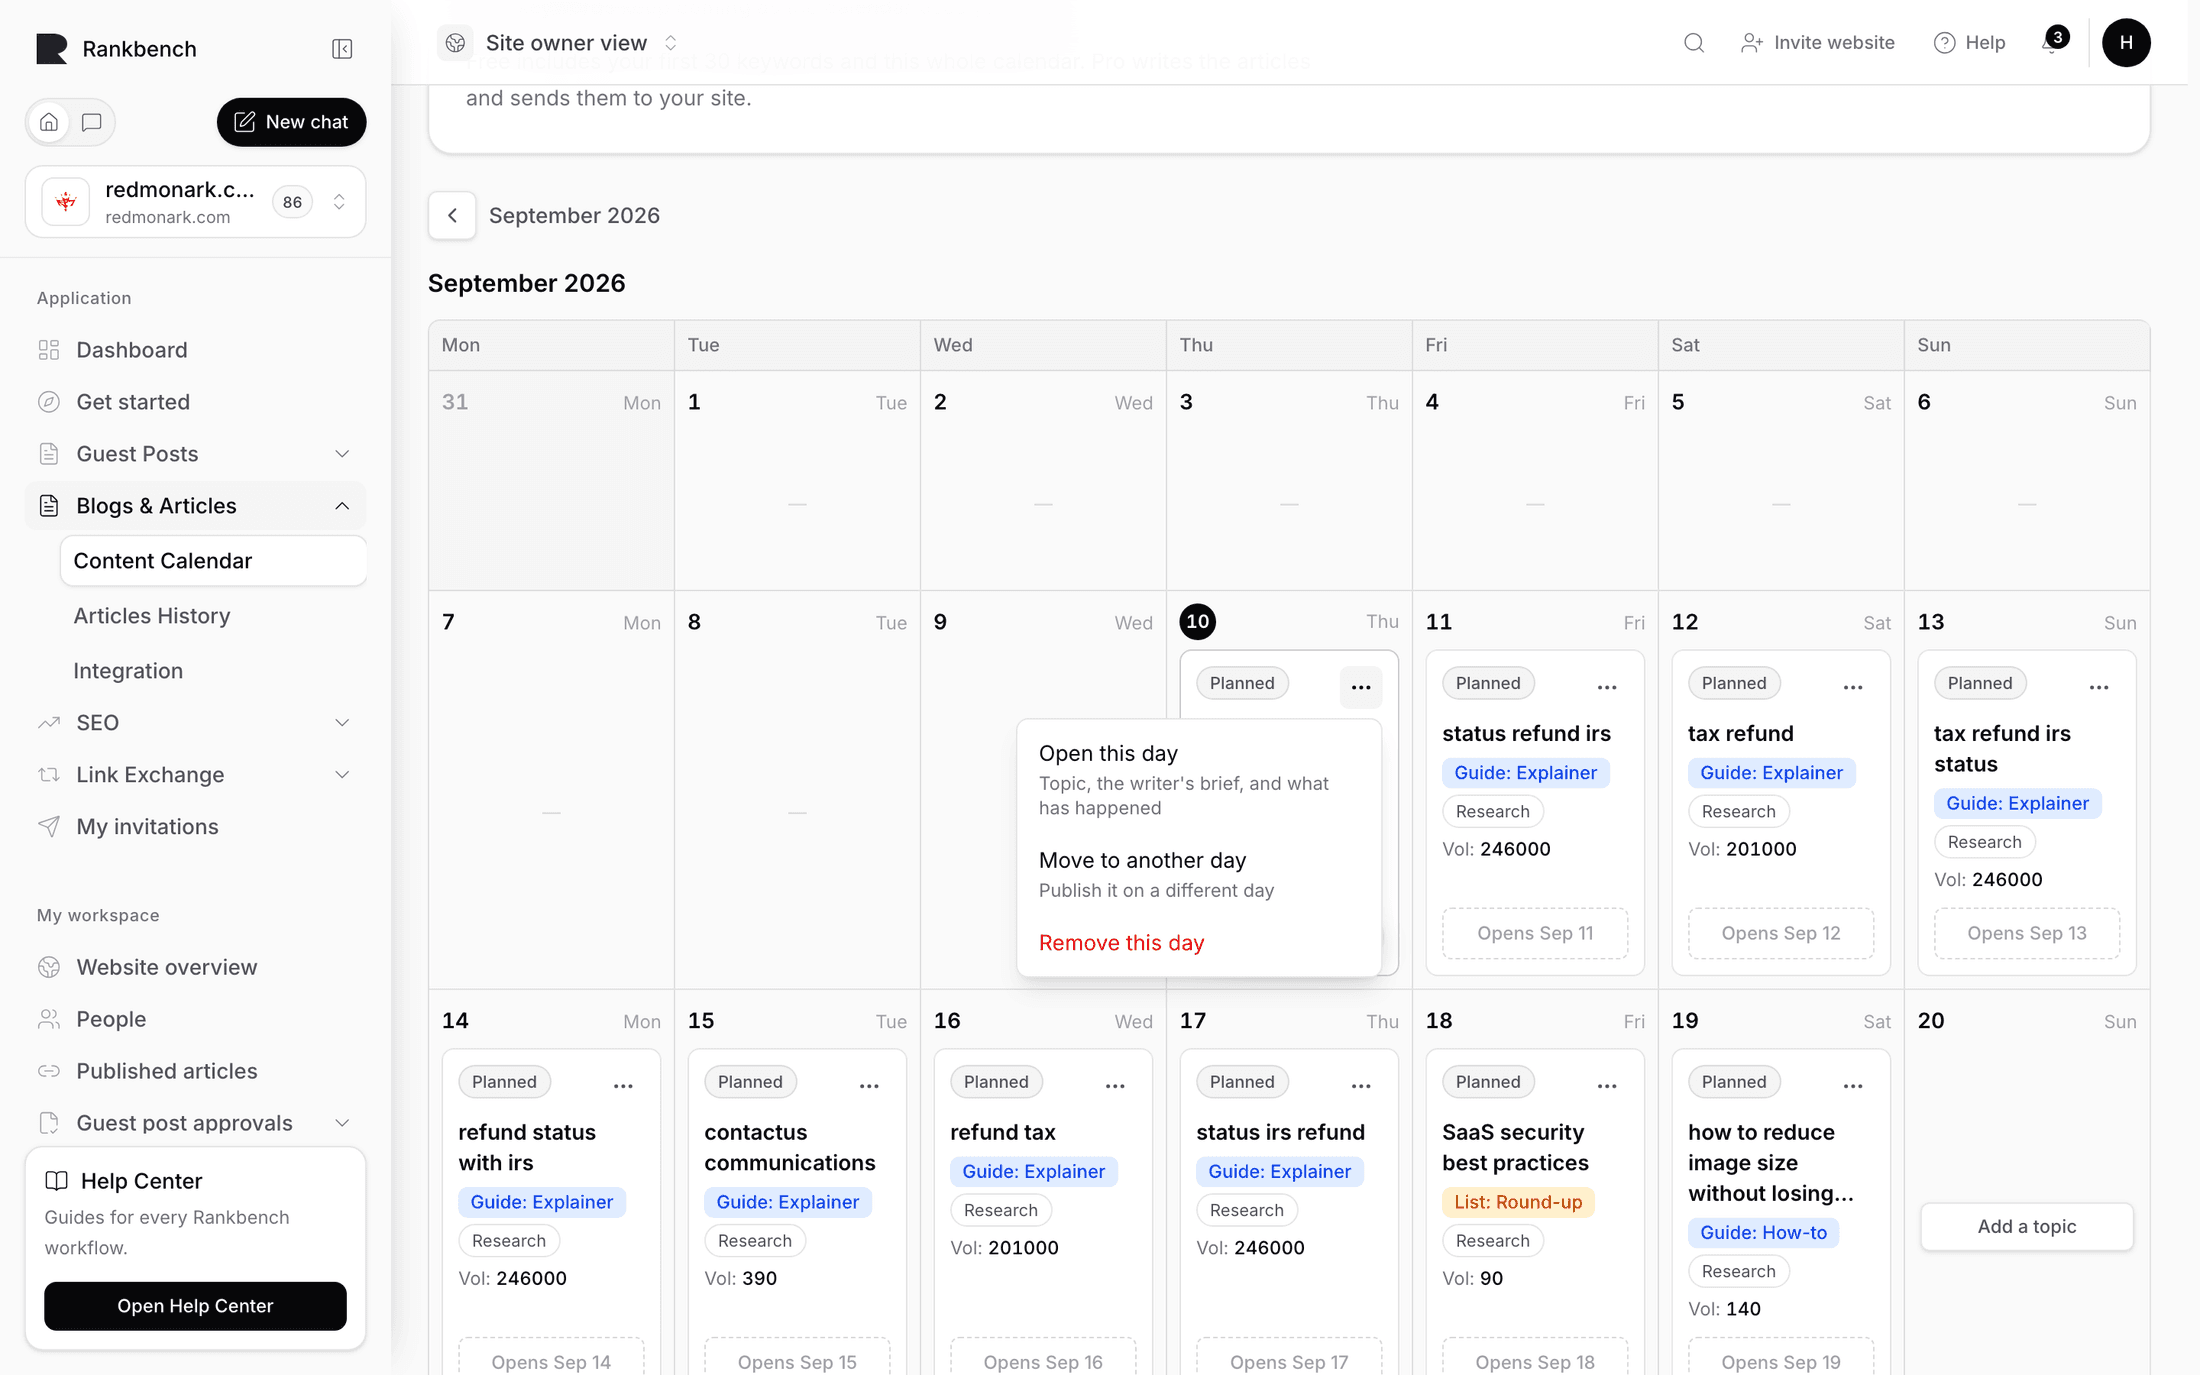Expand the Link Exchange section

196,775
